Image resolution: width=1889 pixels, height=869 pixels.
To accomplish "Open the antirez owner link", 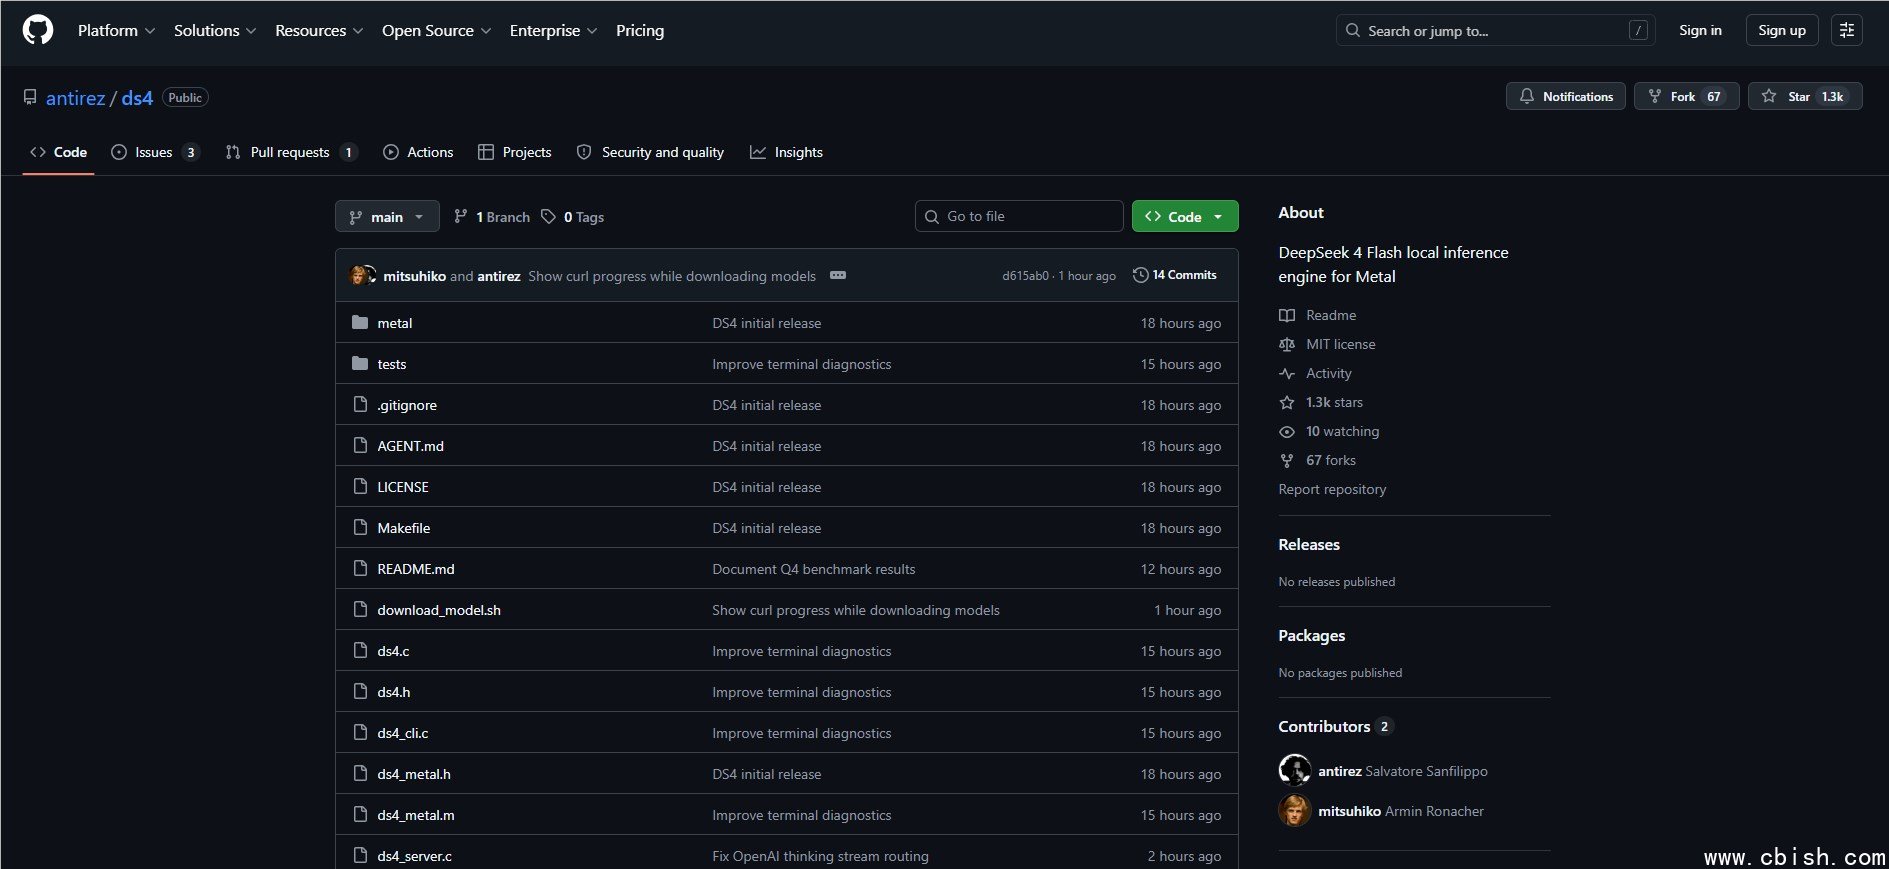I will pos(75,98).
